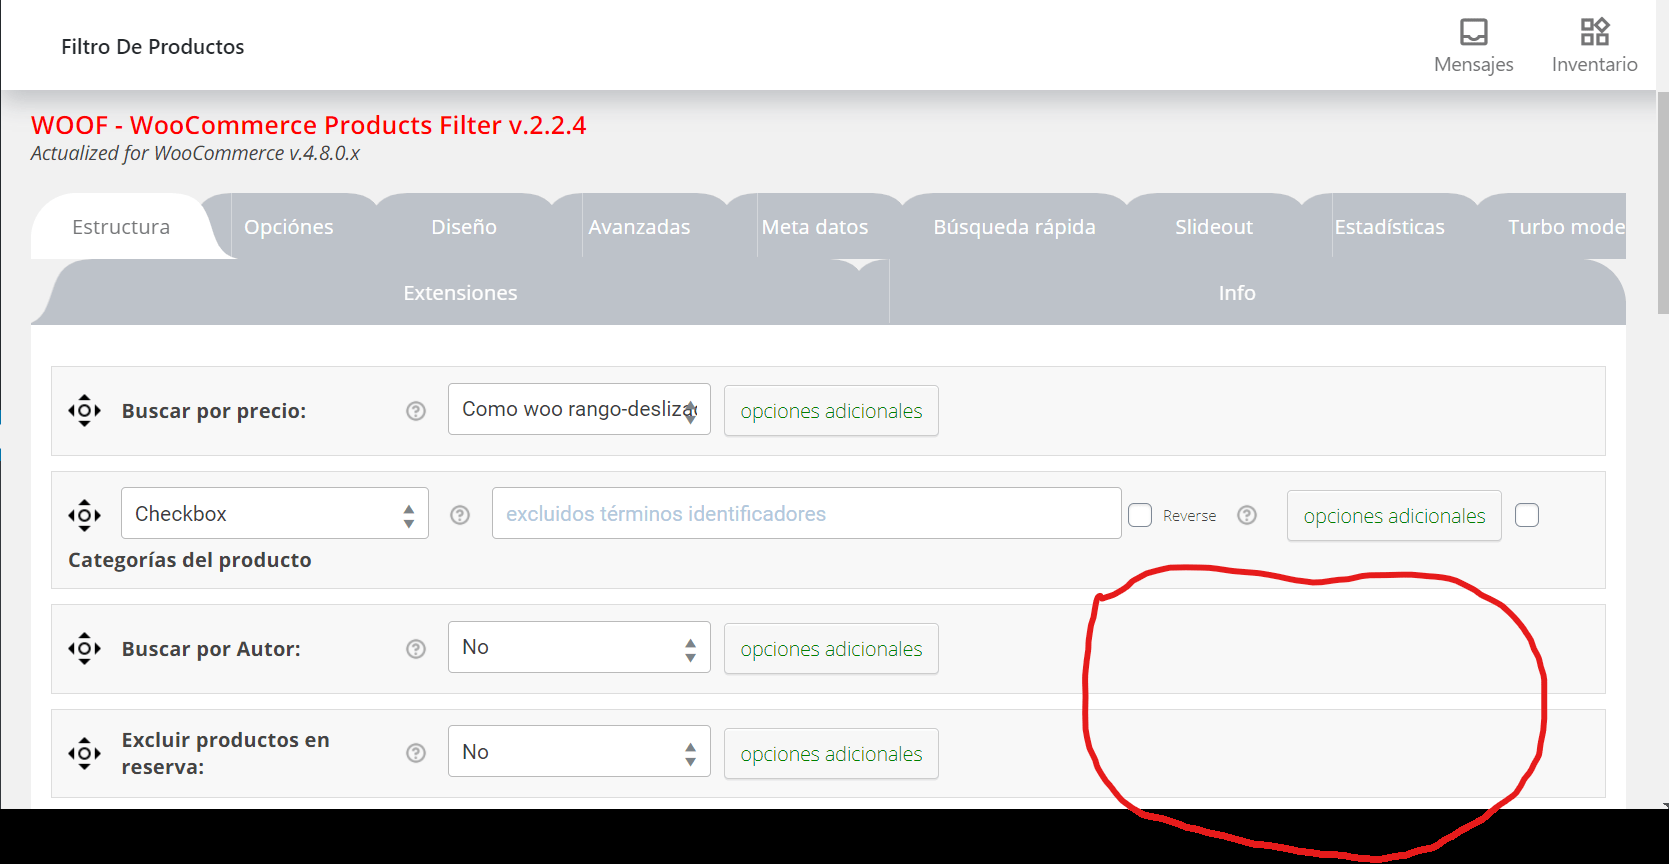
Task: Toggle the Reverse checkbox
Action: point(1140,515)
